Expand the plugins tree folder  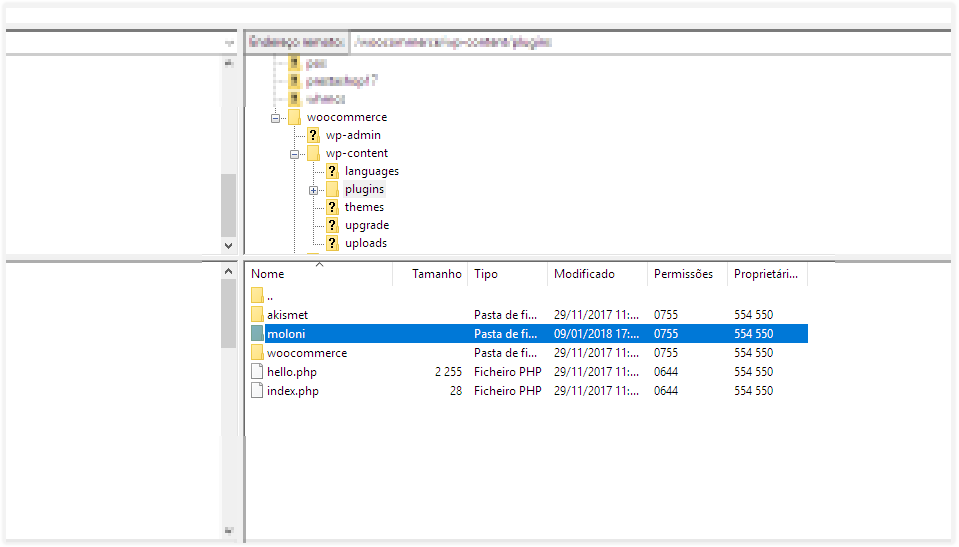click(313, 190)
